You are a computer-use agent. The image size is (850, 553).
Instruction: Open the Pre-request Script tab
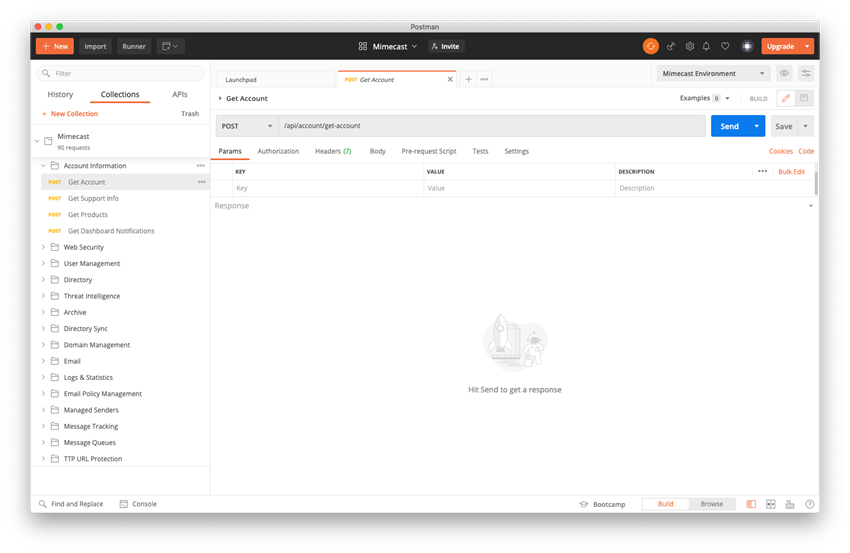429,151
